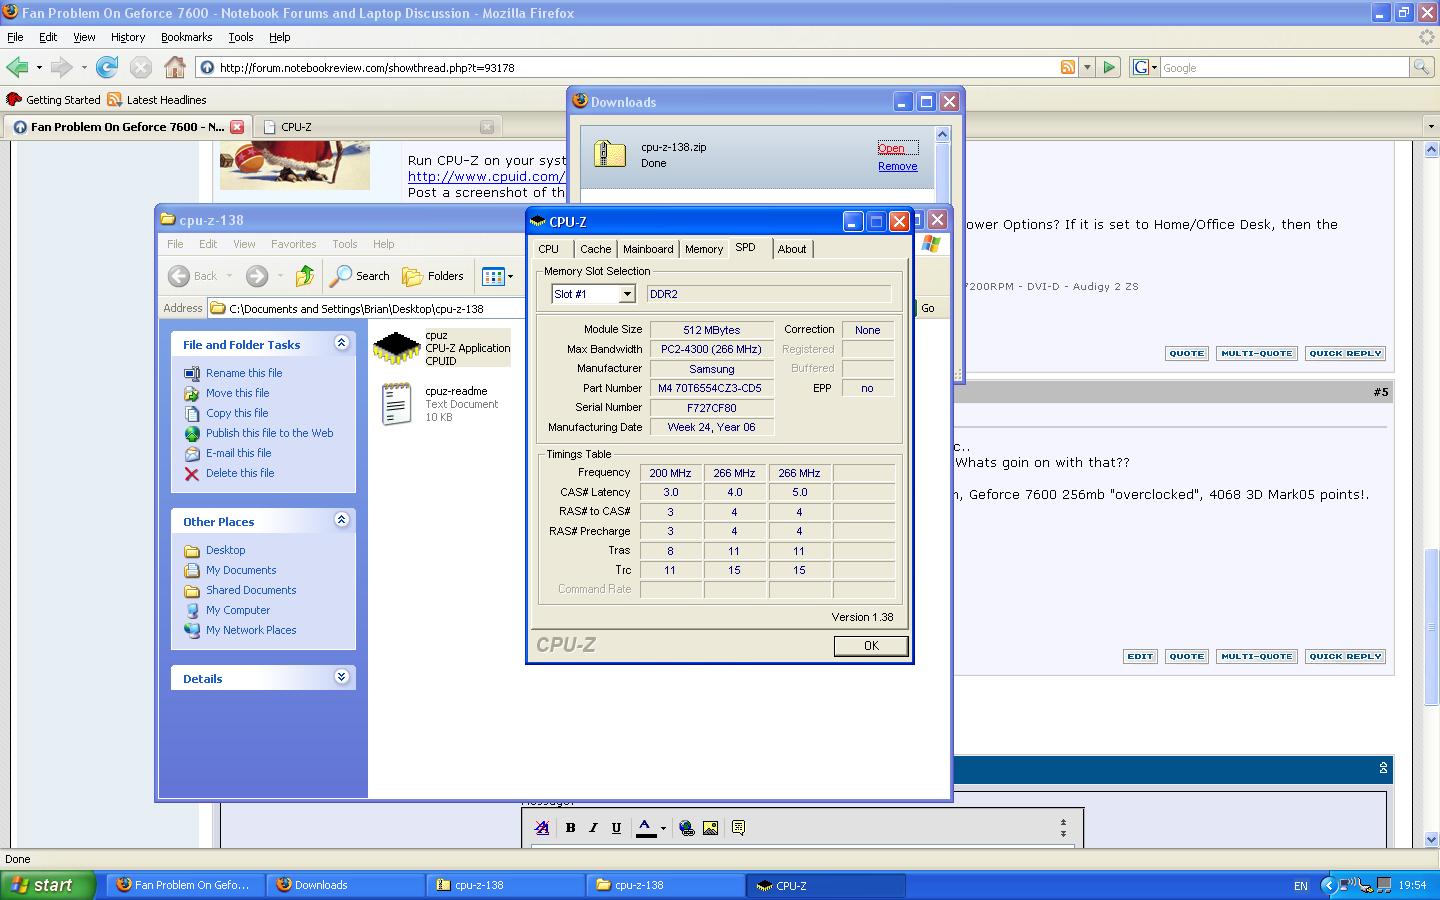Click Bold in forum message editor

coord(570,828)
